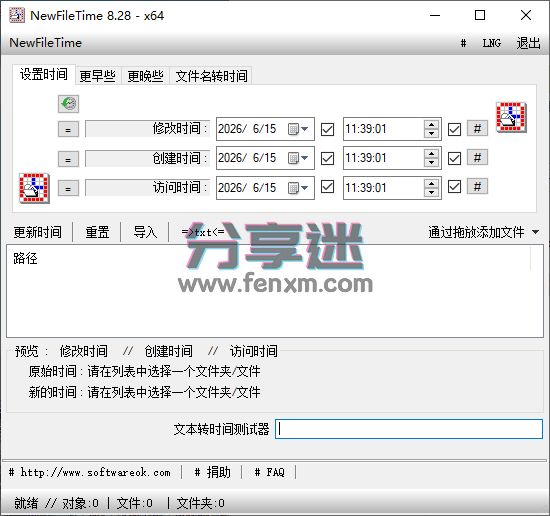This screenshot has width=550, height=516.
Task: Click the green clock reset-to-now icon
Action: coord(68,104)
